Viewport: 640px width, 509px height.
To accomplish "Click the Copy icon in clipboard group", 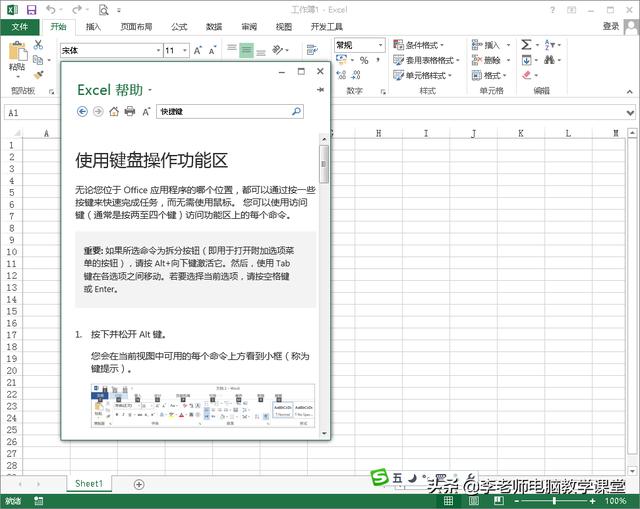I will point(38,60).
